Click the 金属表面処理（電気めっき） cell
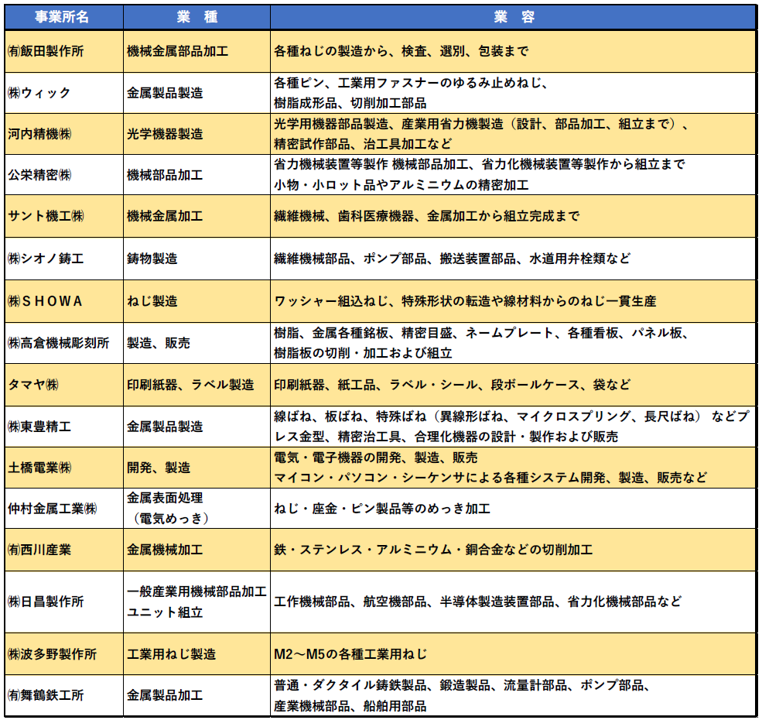 coord(197,509)
